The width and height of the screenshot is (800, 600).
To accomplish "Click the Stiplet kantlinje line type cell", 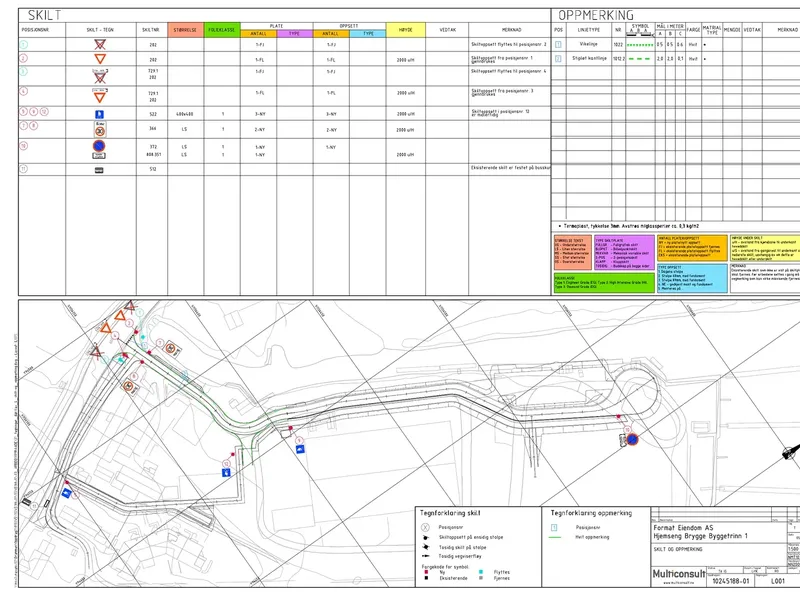I will point(589,59).
